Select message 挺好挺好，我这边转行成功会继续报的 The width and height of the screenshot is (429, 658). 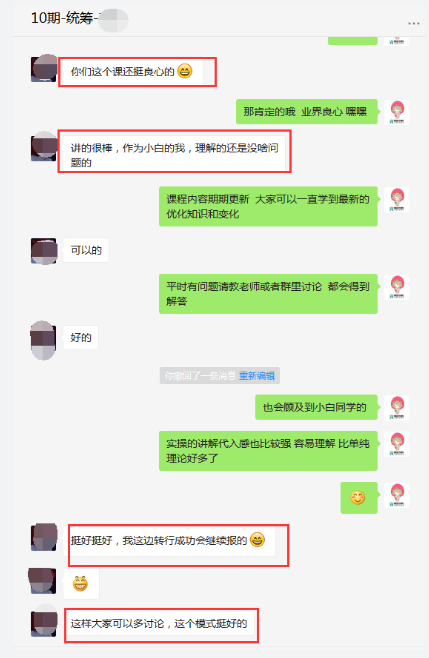pos(172,540)
